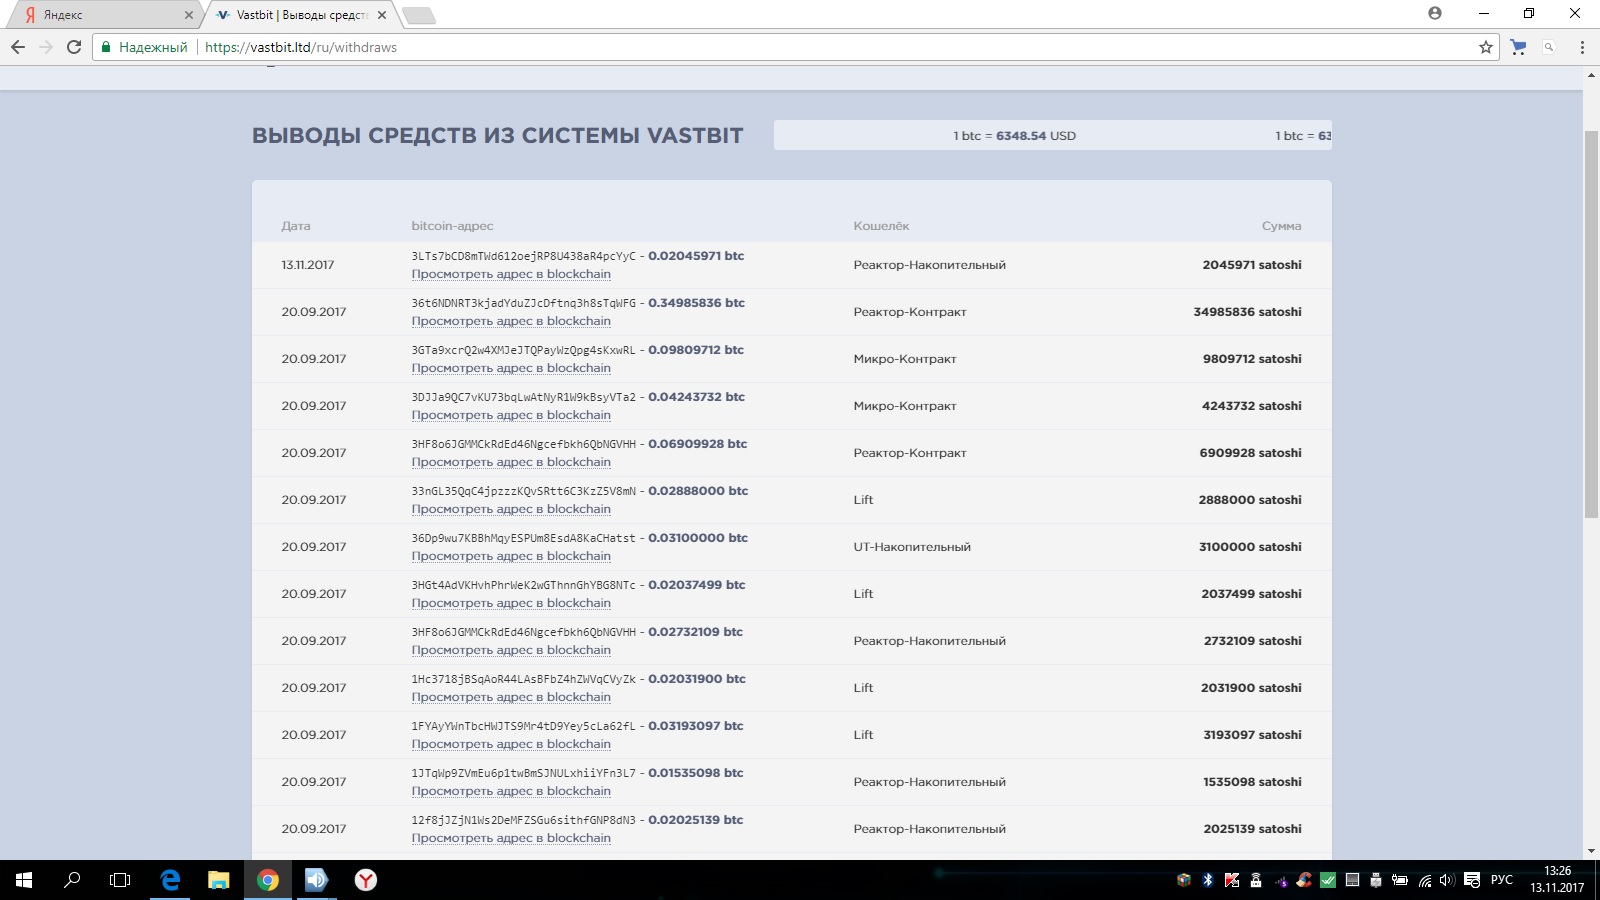Go back with the browser back arrow

point(18,47)
